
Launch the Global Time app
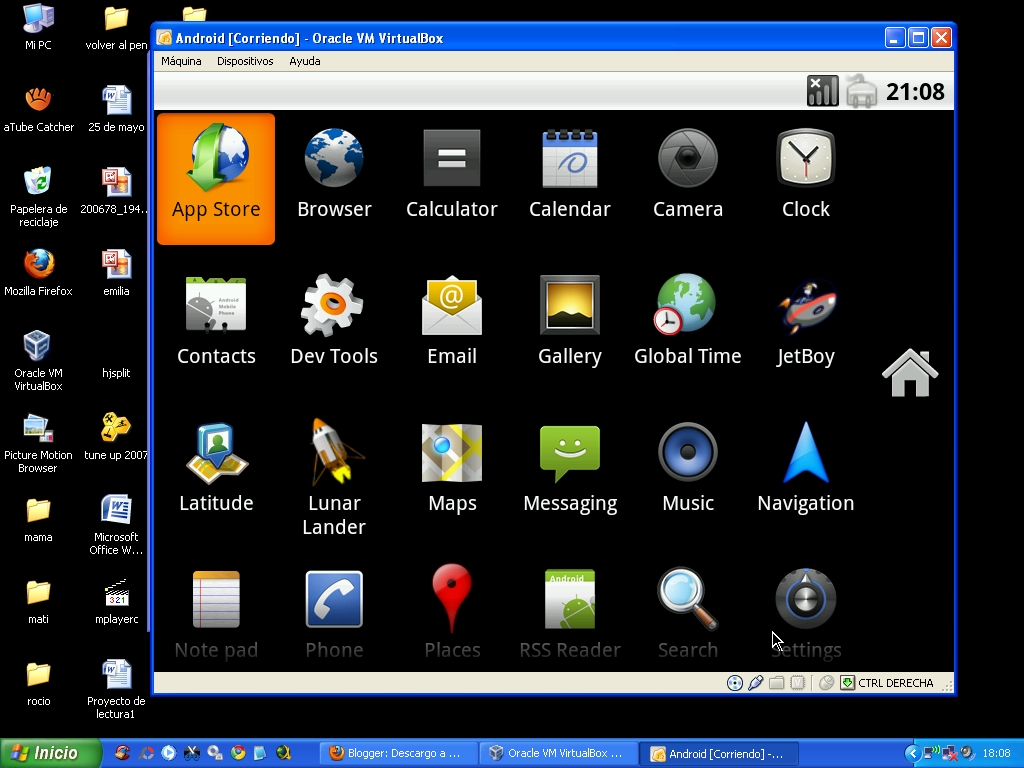[x=688, y=320]
